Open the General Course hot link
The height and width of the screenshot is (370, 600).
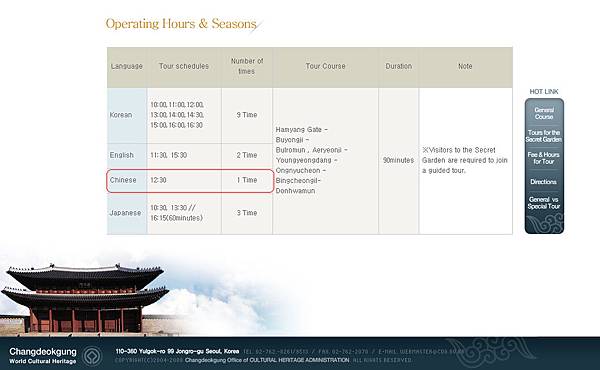click(544, 113)
